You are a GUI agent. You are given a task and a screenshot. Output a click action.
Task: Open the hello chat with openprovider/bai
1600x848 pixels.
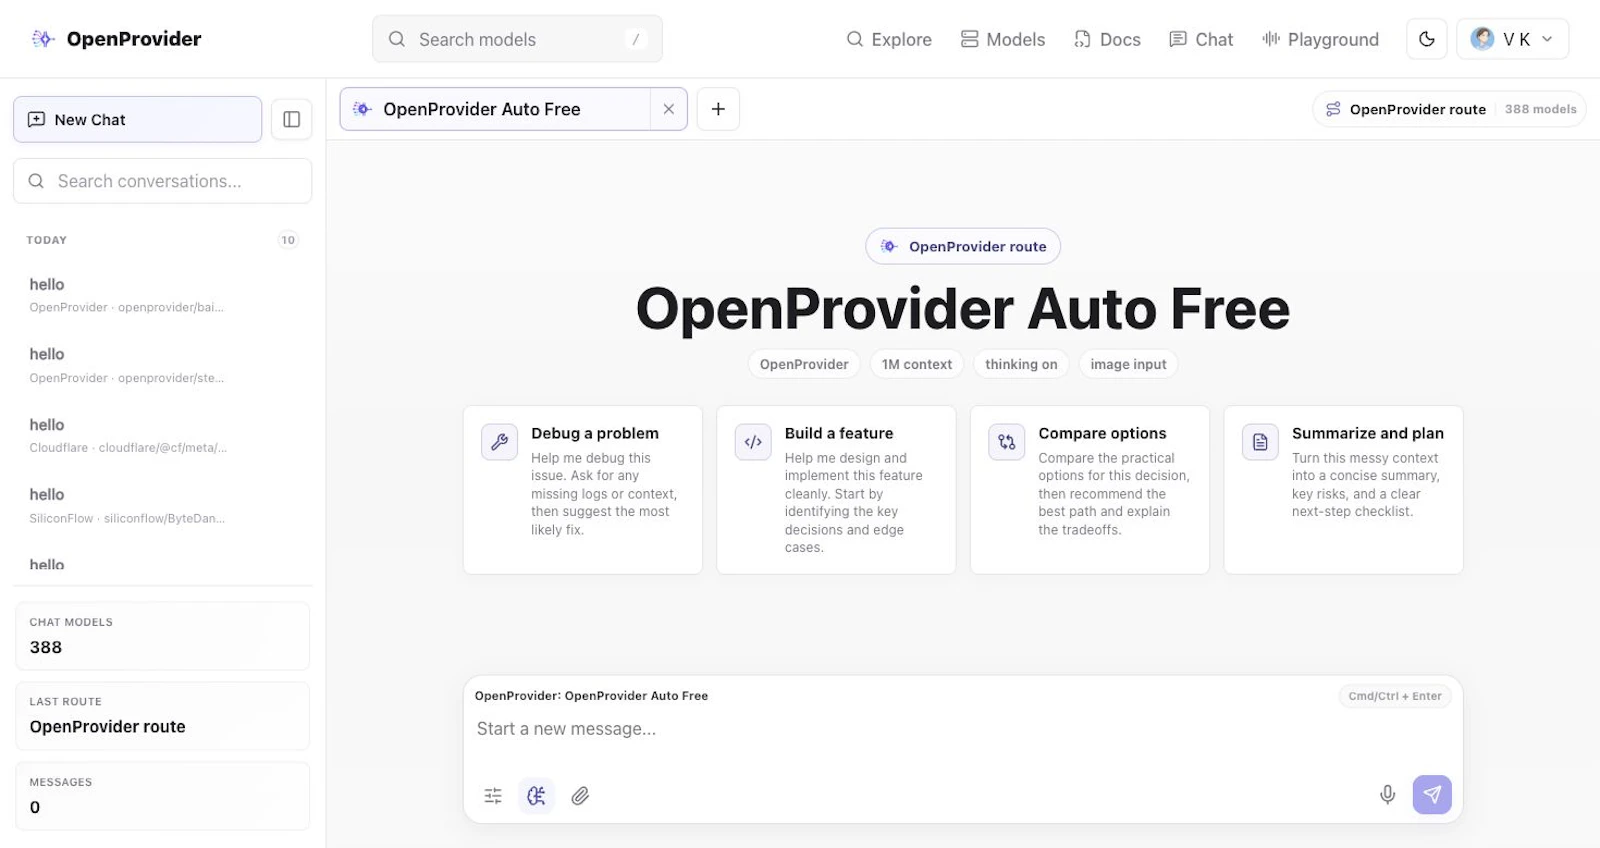pos(163,295)
